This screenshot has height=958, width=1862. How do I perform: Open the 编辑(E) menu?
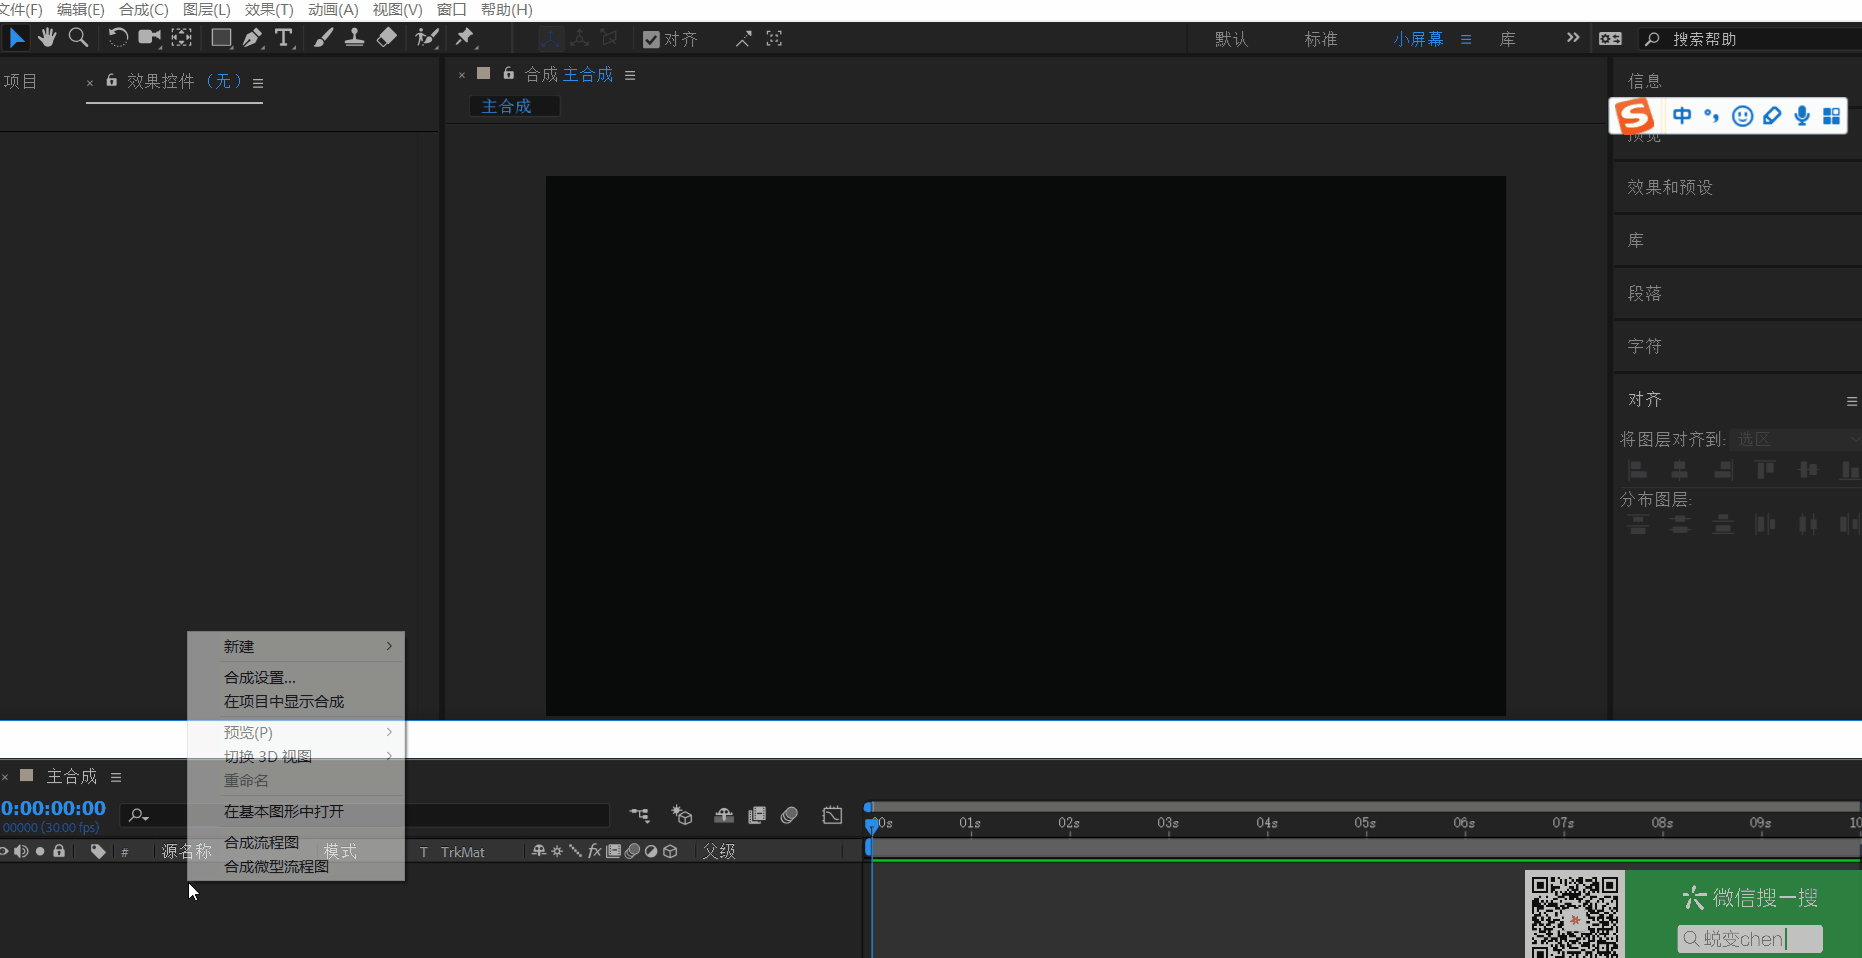[81, 10]
